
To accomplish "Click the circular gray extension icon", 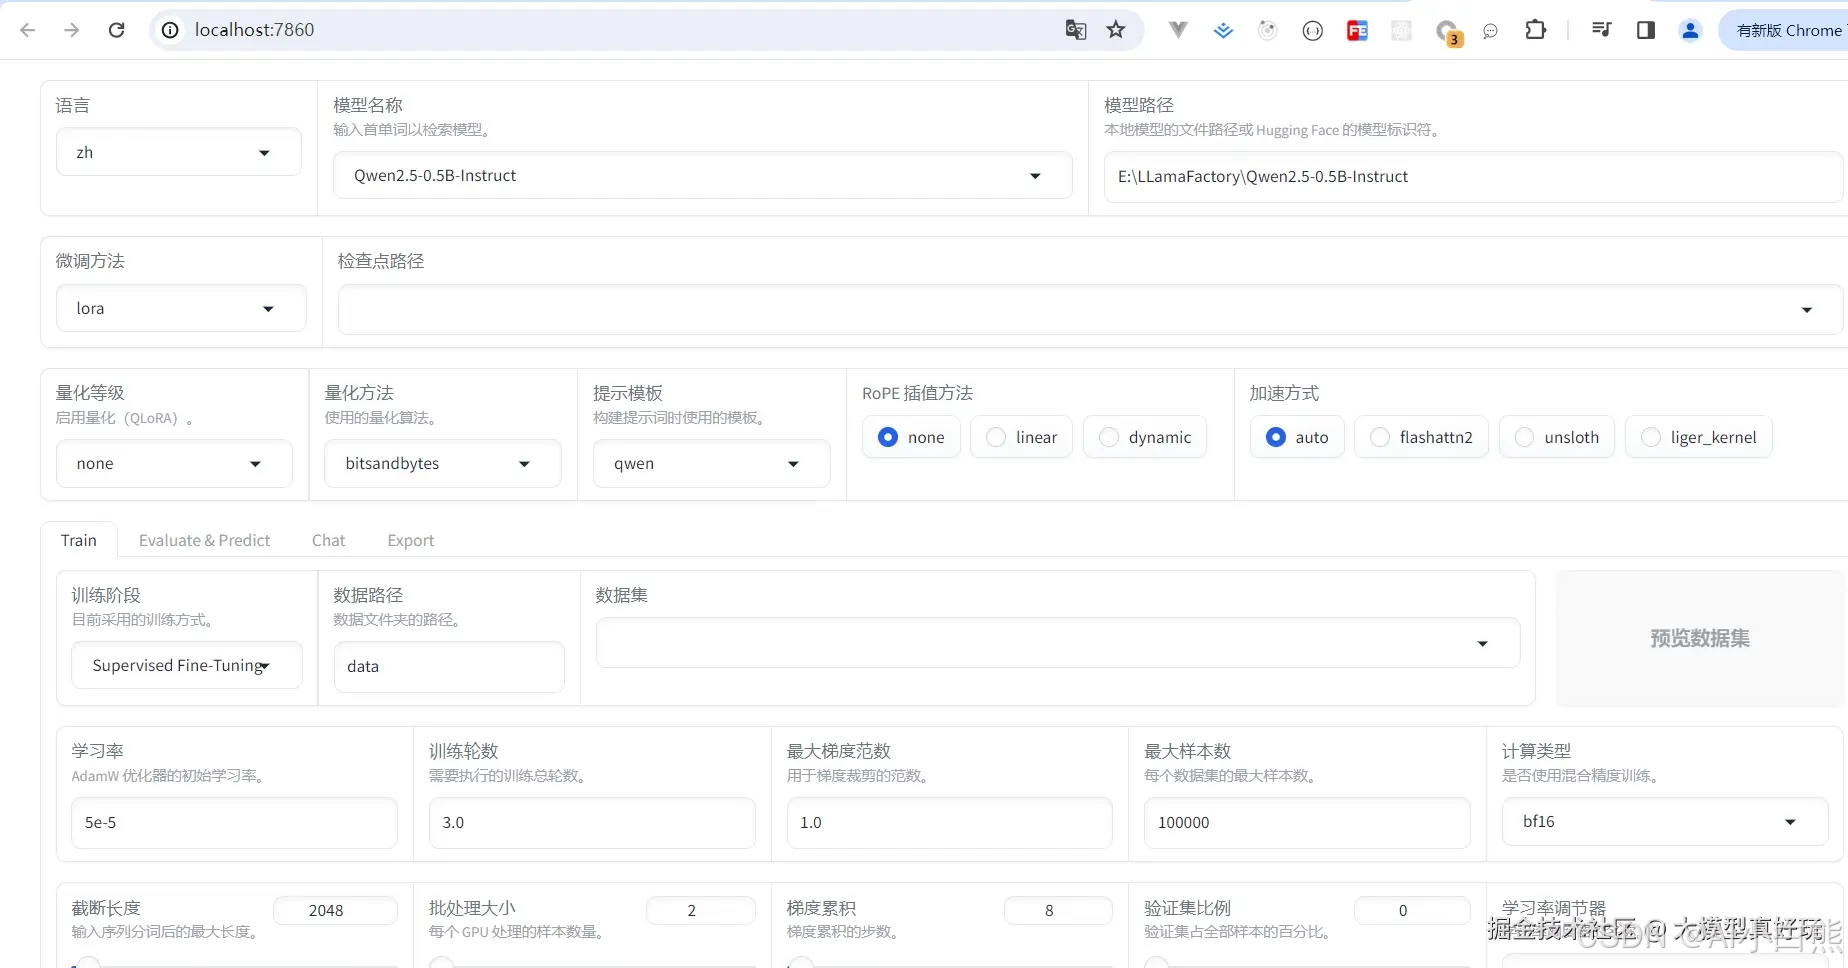I will pyautogui.click(x=1268, y=31).
